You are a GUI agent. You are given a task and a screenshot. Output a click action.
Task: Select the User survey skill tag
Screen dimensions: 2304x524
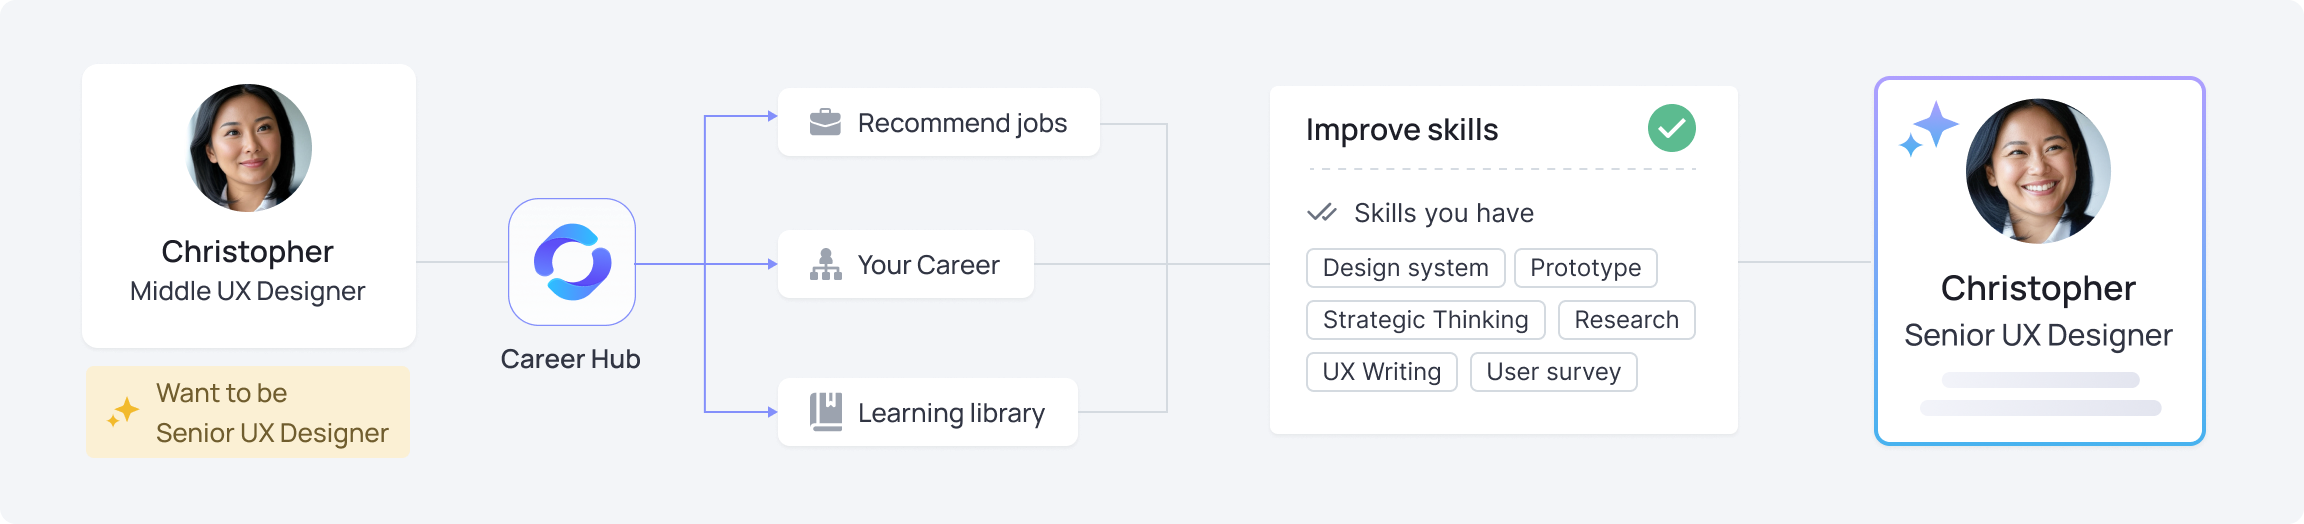coord(1553,372)
